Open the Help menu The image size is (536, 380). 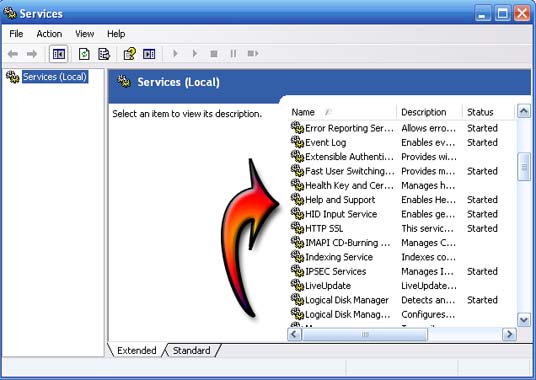click(116, 34)
